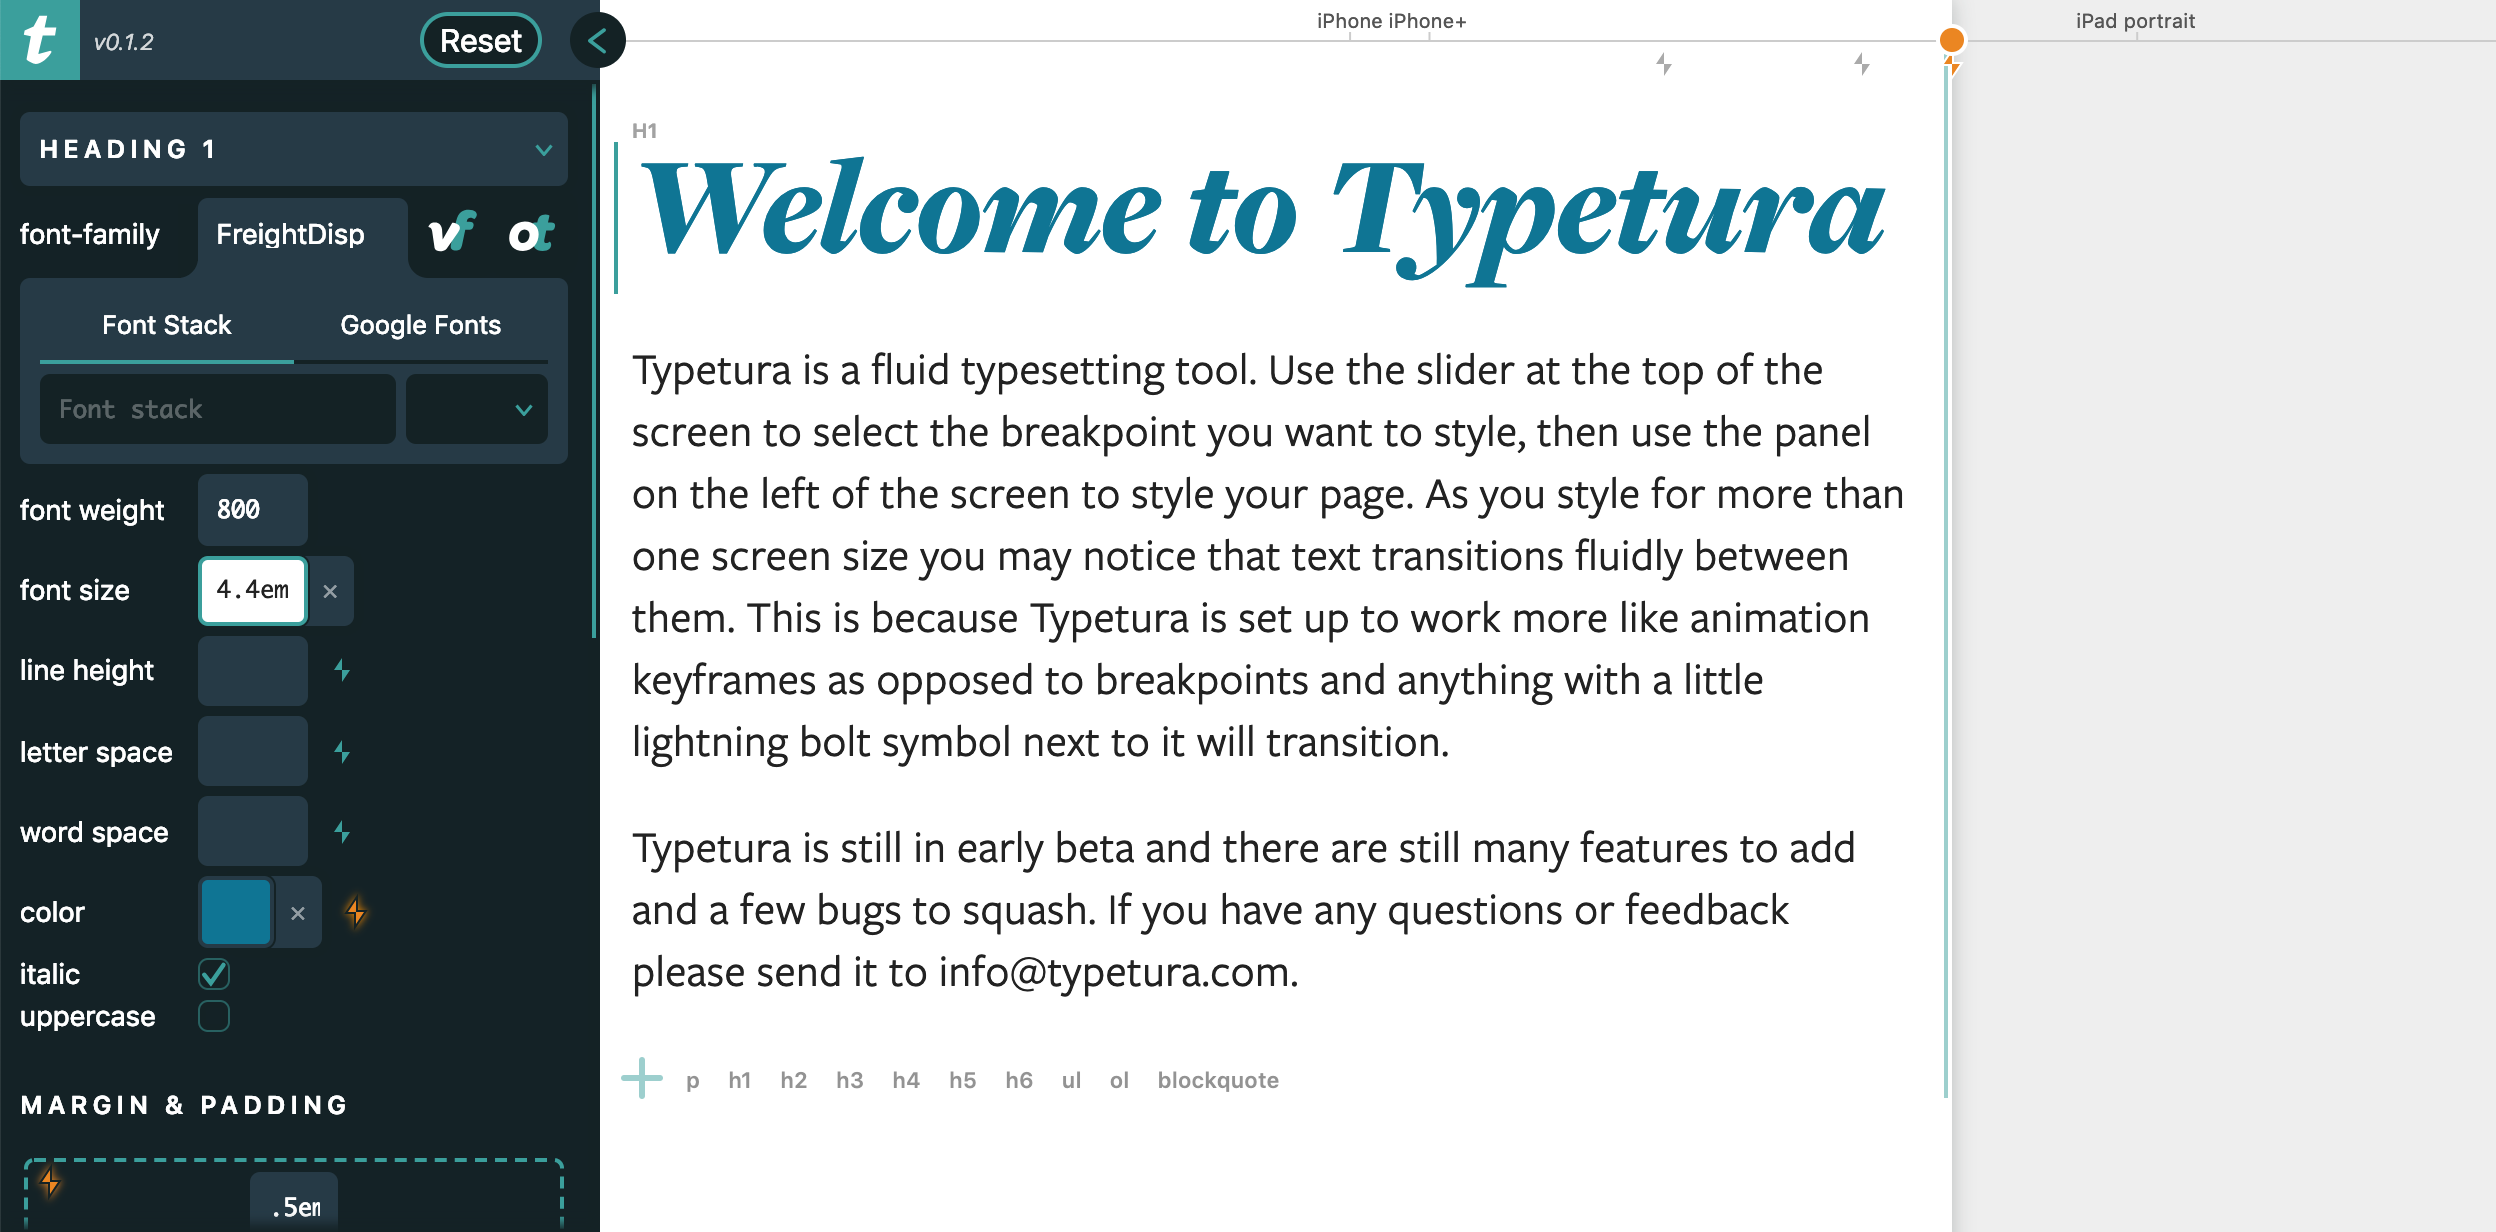Screen dimensions: 2496x1232
Task: Open OpenType features with the ot icon
Action: pos(531,235)
